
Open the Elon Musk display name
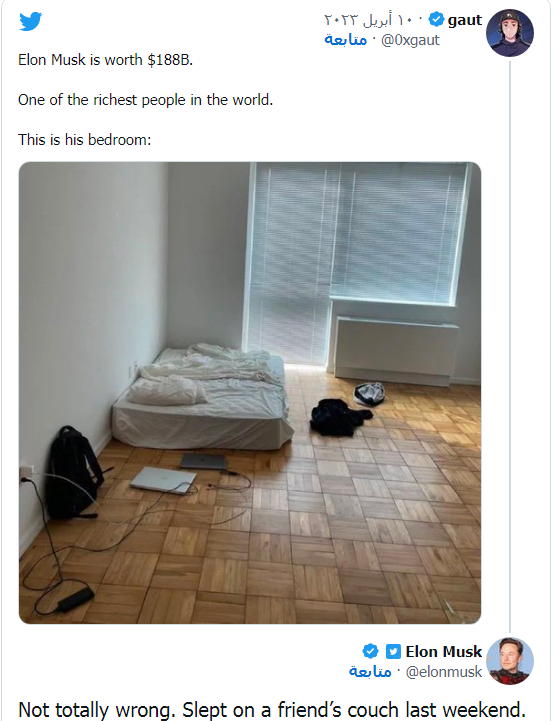(443, 652)
